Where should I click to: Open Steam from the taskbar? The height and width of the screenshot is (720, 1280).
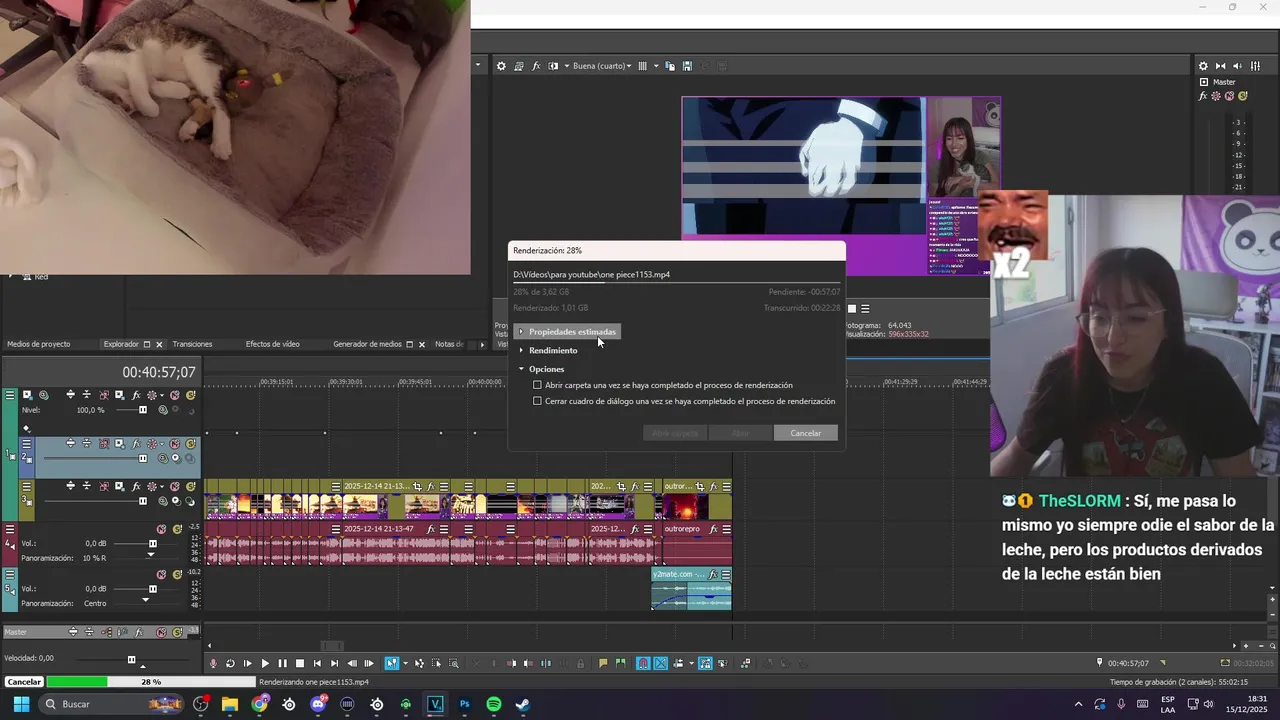522,704
